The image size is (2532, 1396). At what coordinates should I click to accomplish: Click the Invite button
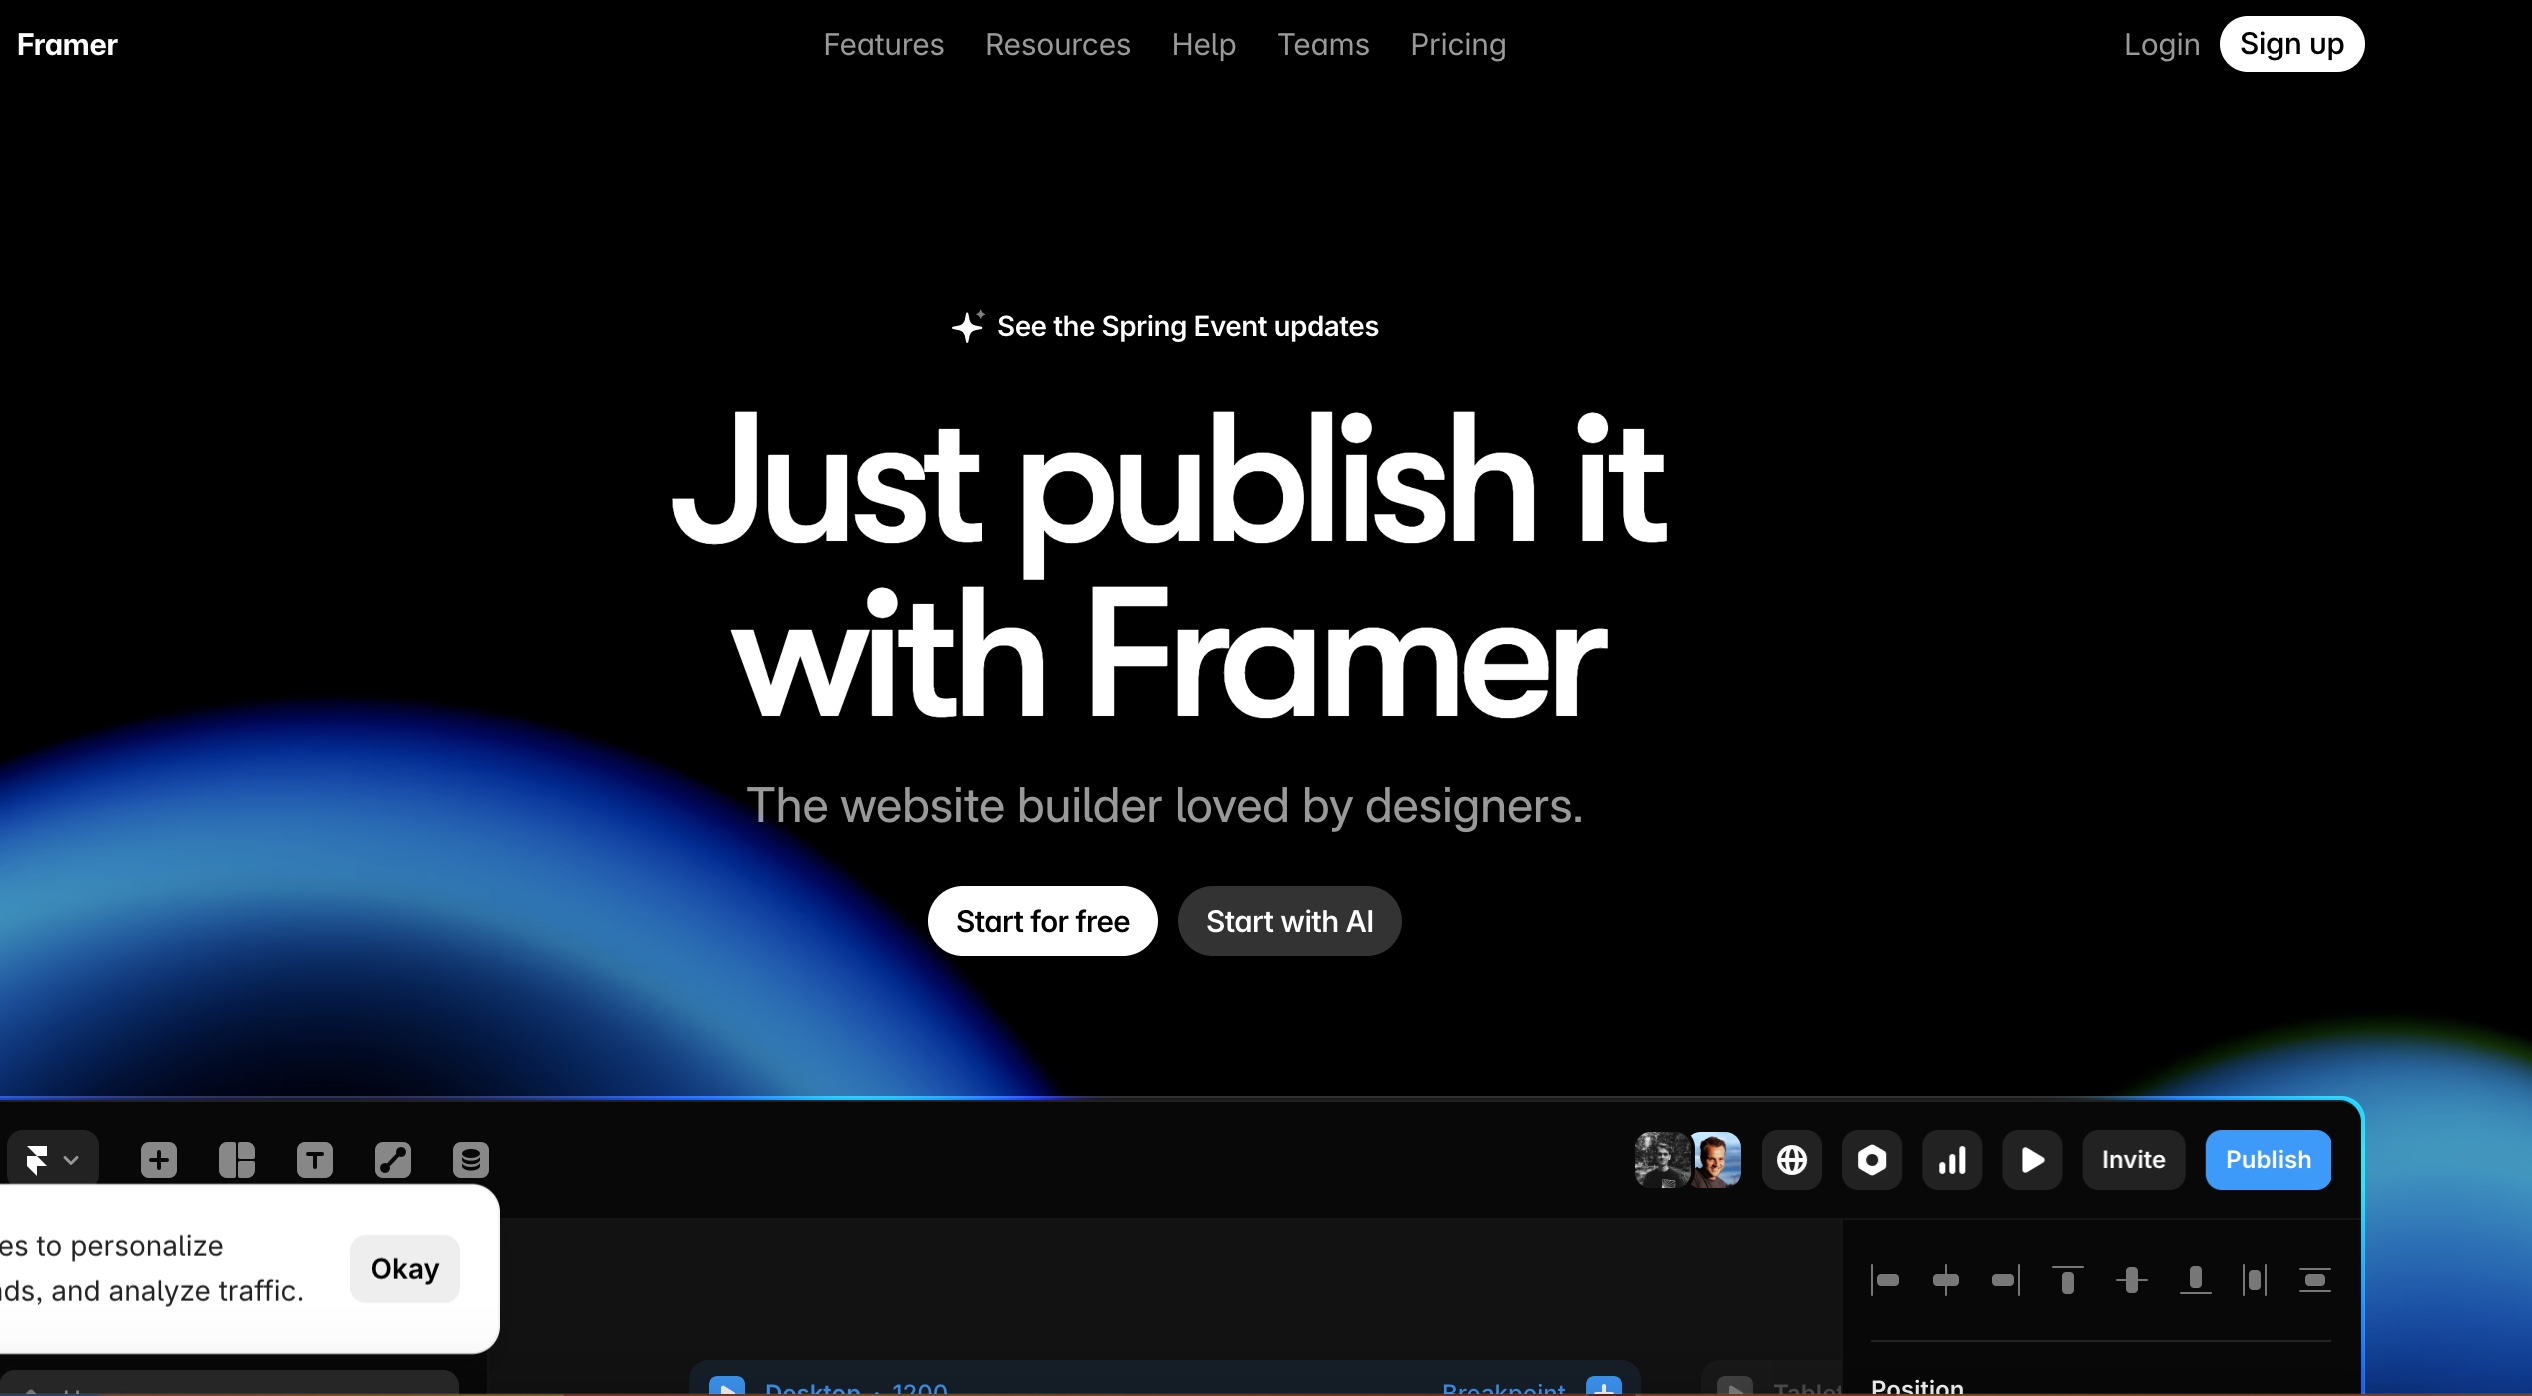[2133, 1160]
